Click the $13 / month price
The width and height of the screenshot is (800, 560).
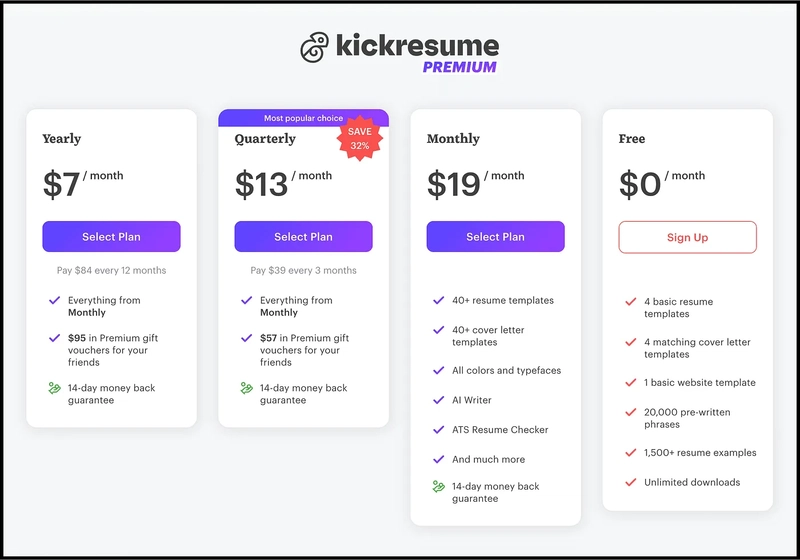pos(283,184)
